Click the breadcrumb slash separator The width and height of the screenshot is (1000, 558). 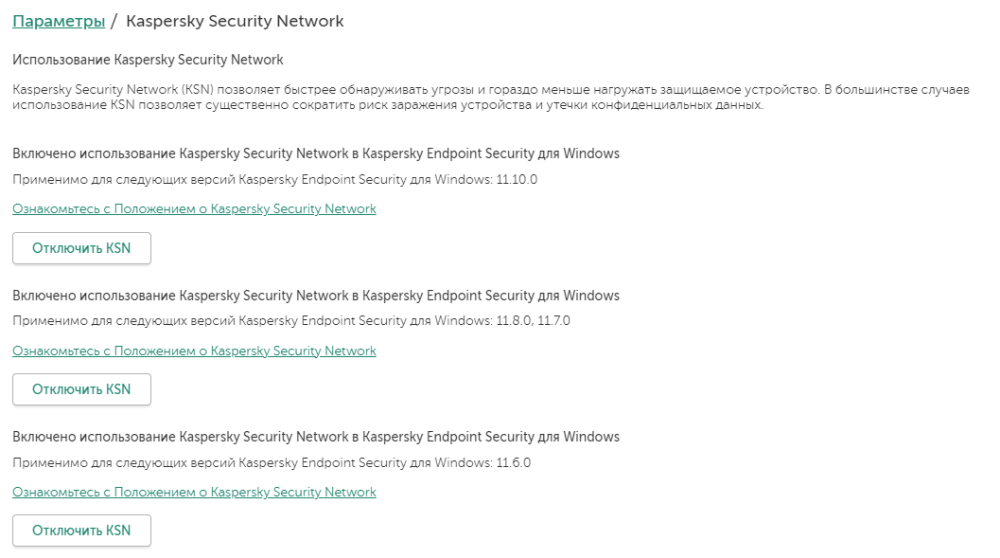114,22
